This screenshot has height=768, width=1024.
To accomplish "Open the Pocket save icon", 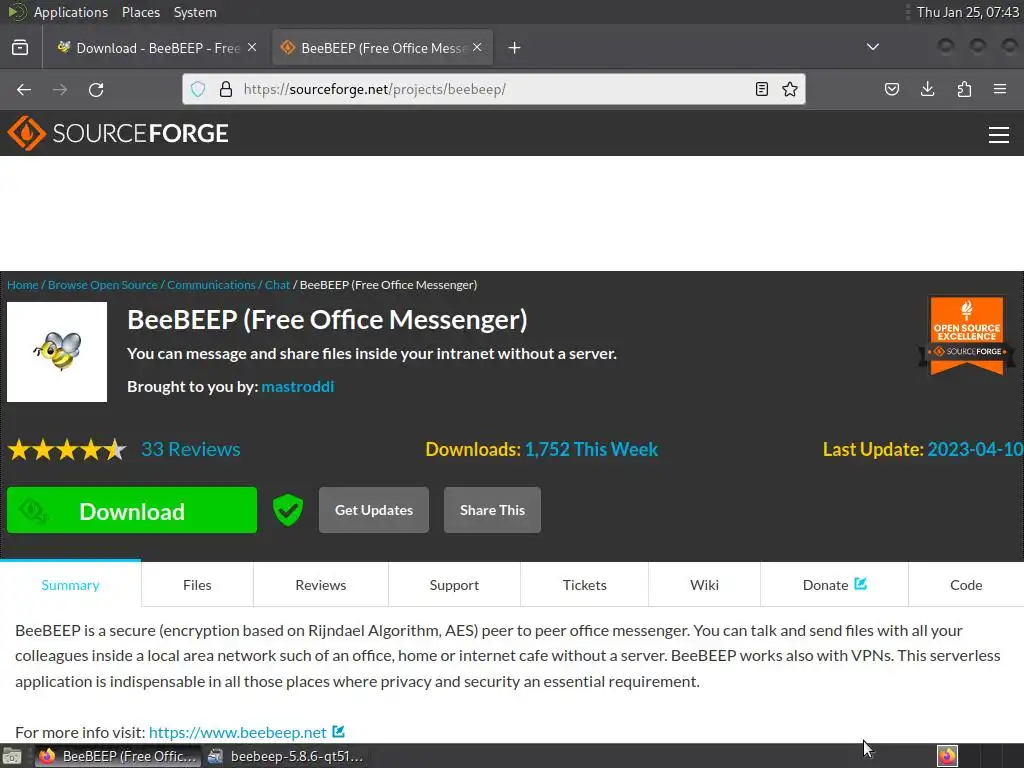I will pyautogui.click(x=891, y=89).
